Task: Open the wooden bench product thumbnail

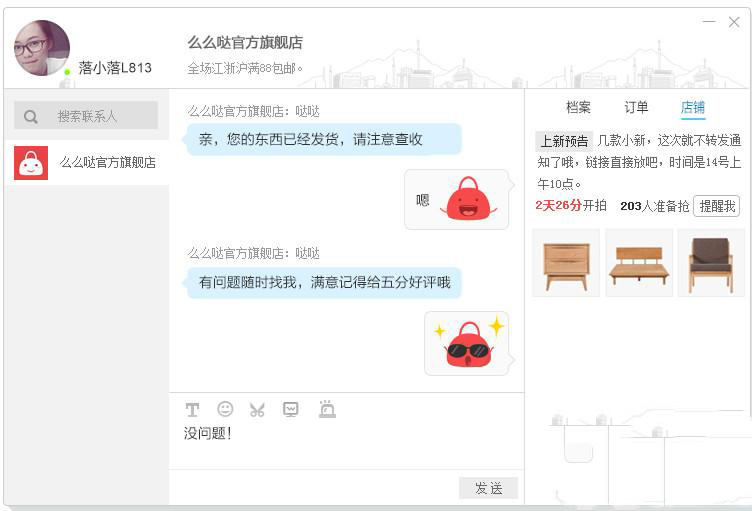Action: coord(638,262)
